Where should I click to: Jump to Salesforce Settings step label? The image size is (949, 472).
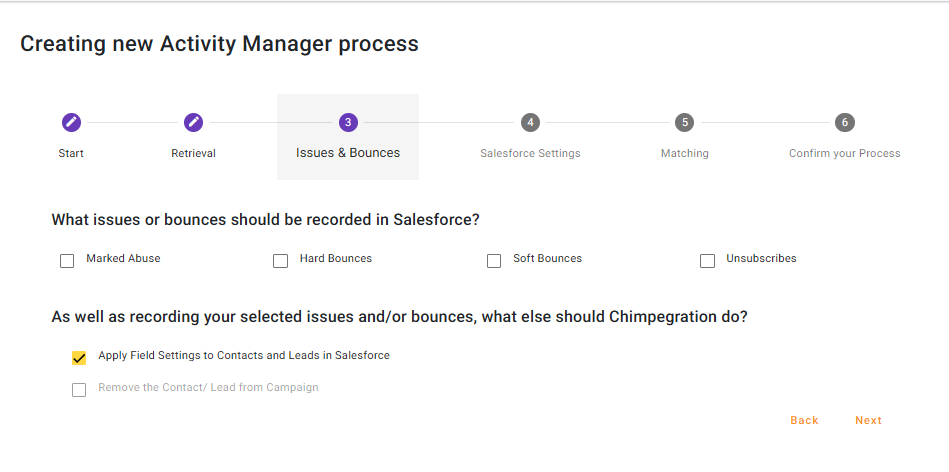click(x=530, y=154)
